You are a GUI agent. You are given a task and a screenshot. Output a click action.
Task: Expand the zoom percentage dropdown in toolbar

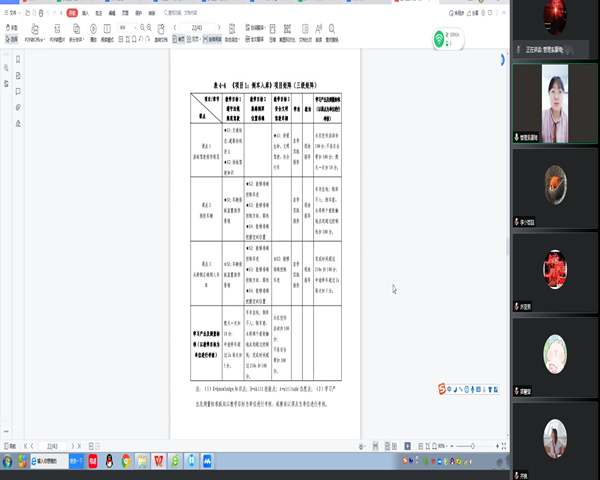(x=136, y=28)
